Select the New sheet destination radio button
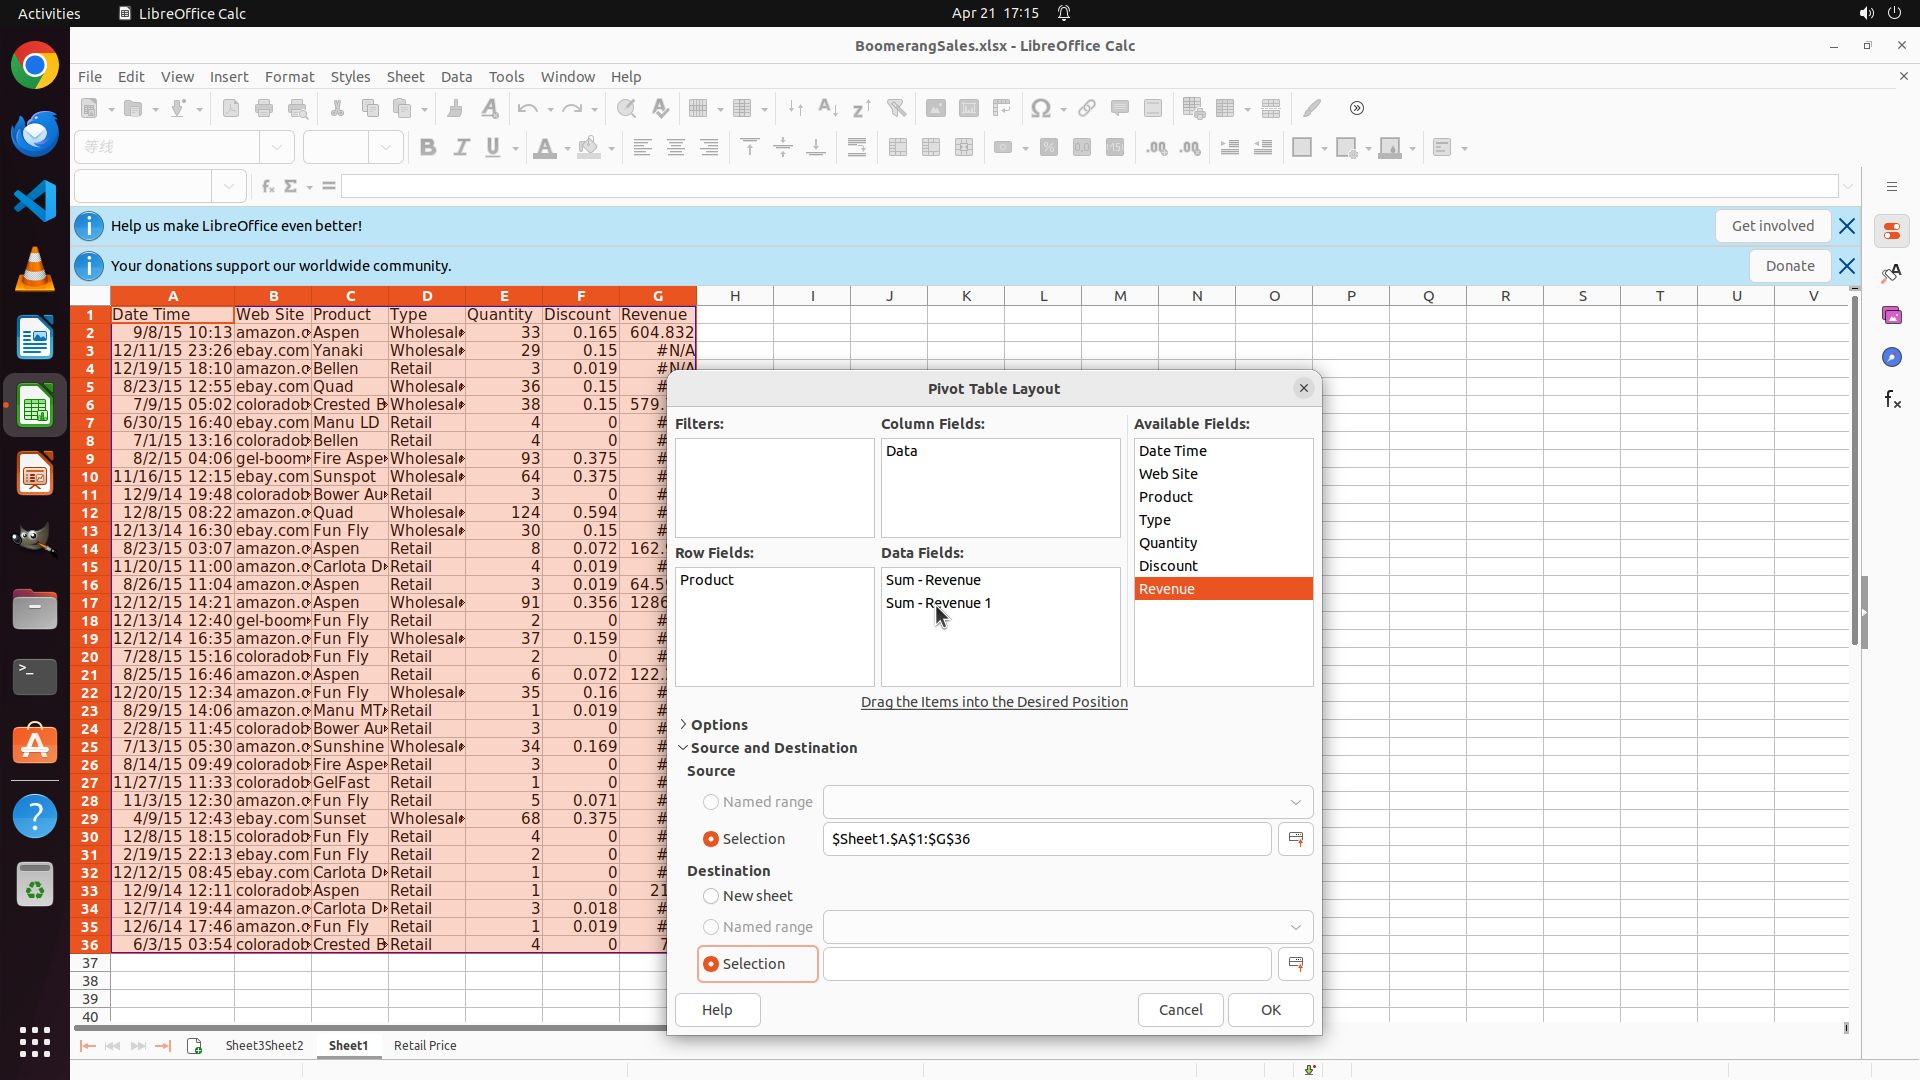1920x1080 pixels. [711, 896]
